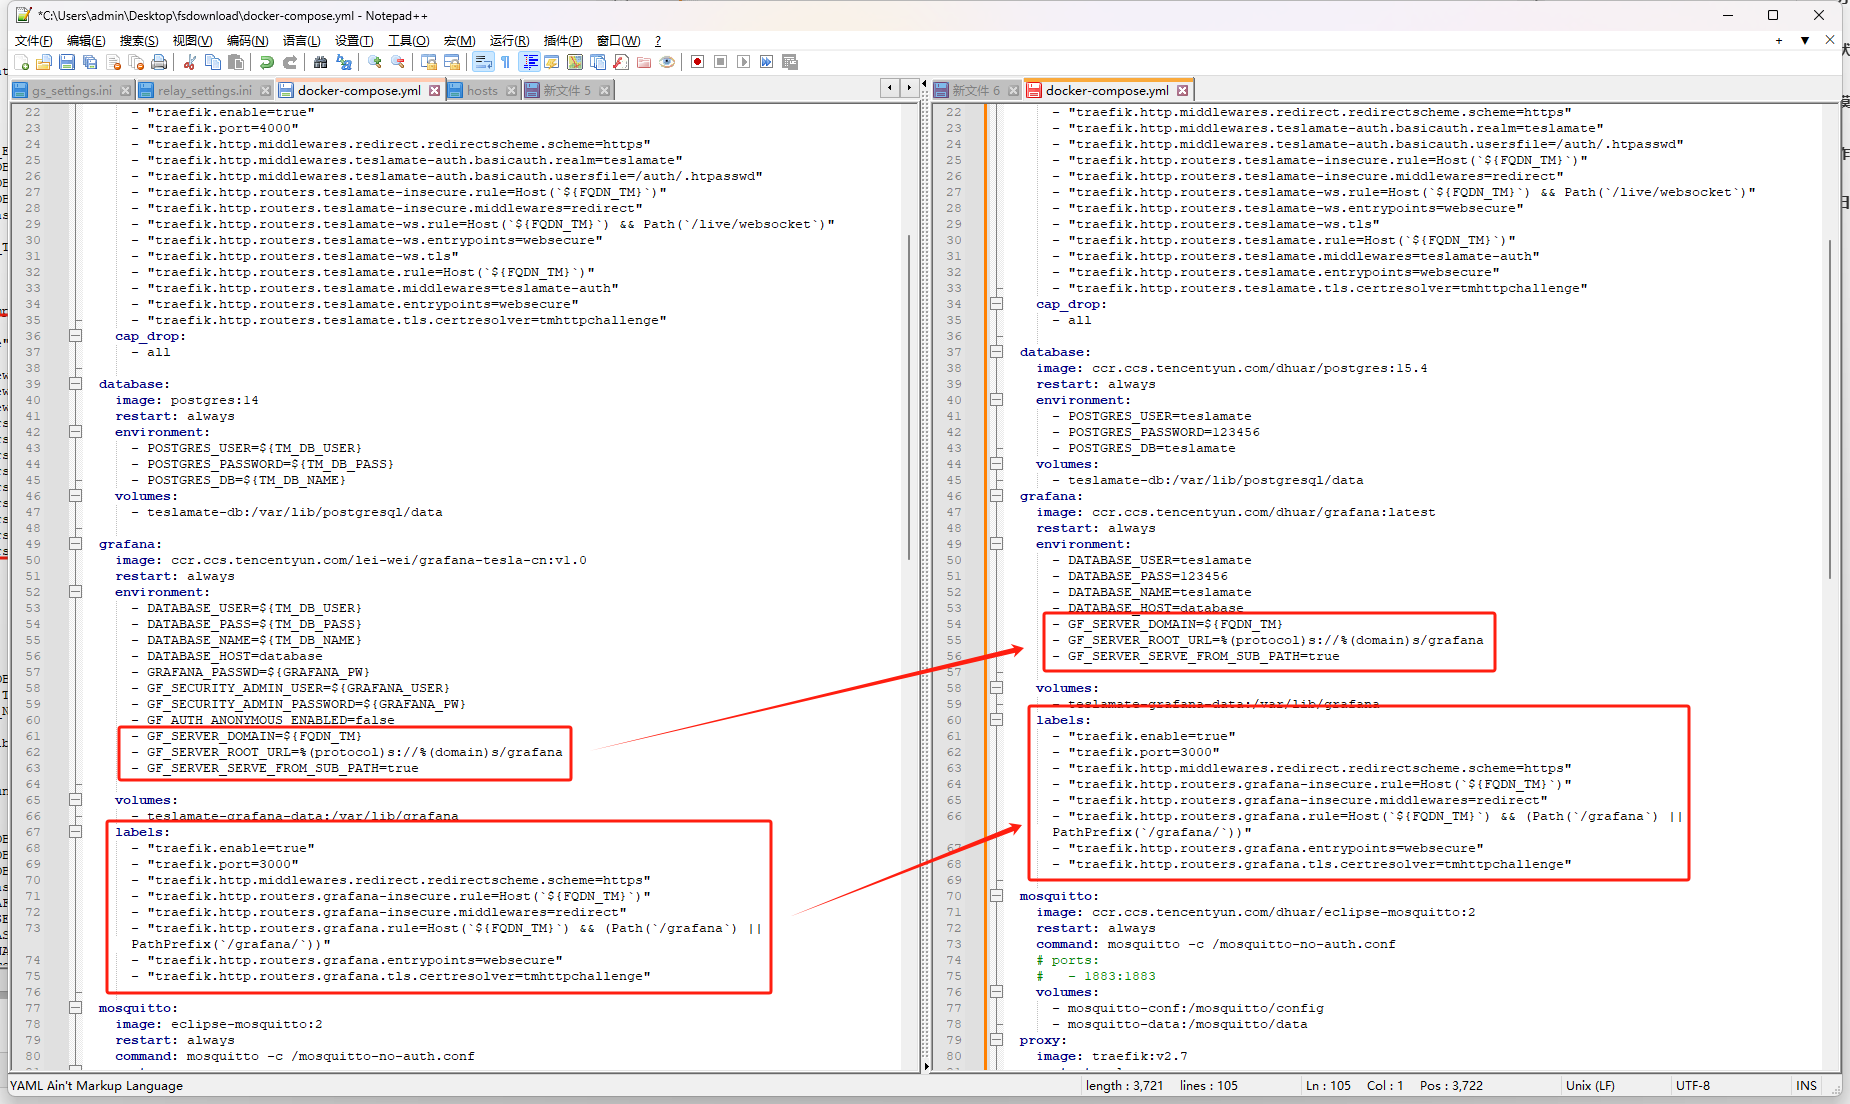Close the relay_settings.ini tab

pos(265,90)
